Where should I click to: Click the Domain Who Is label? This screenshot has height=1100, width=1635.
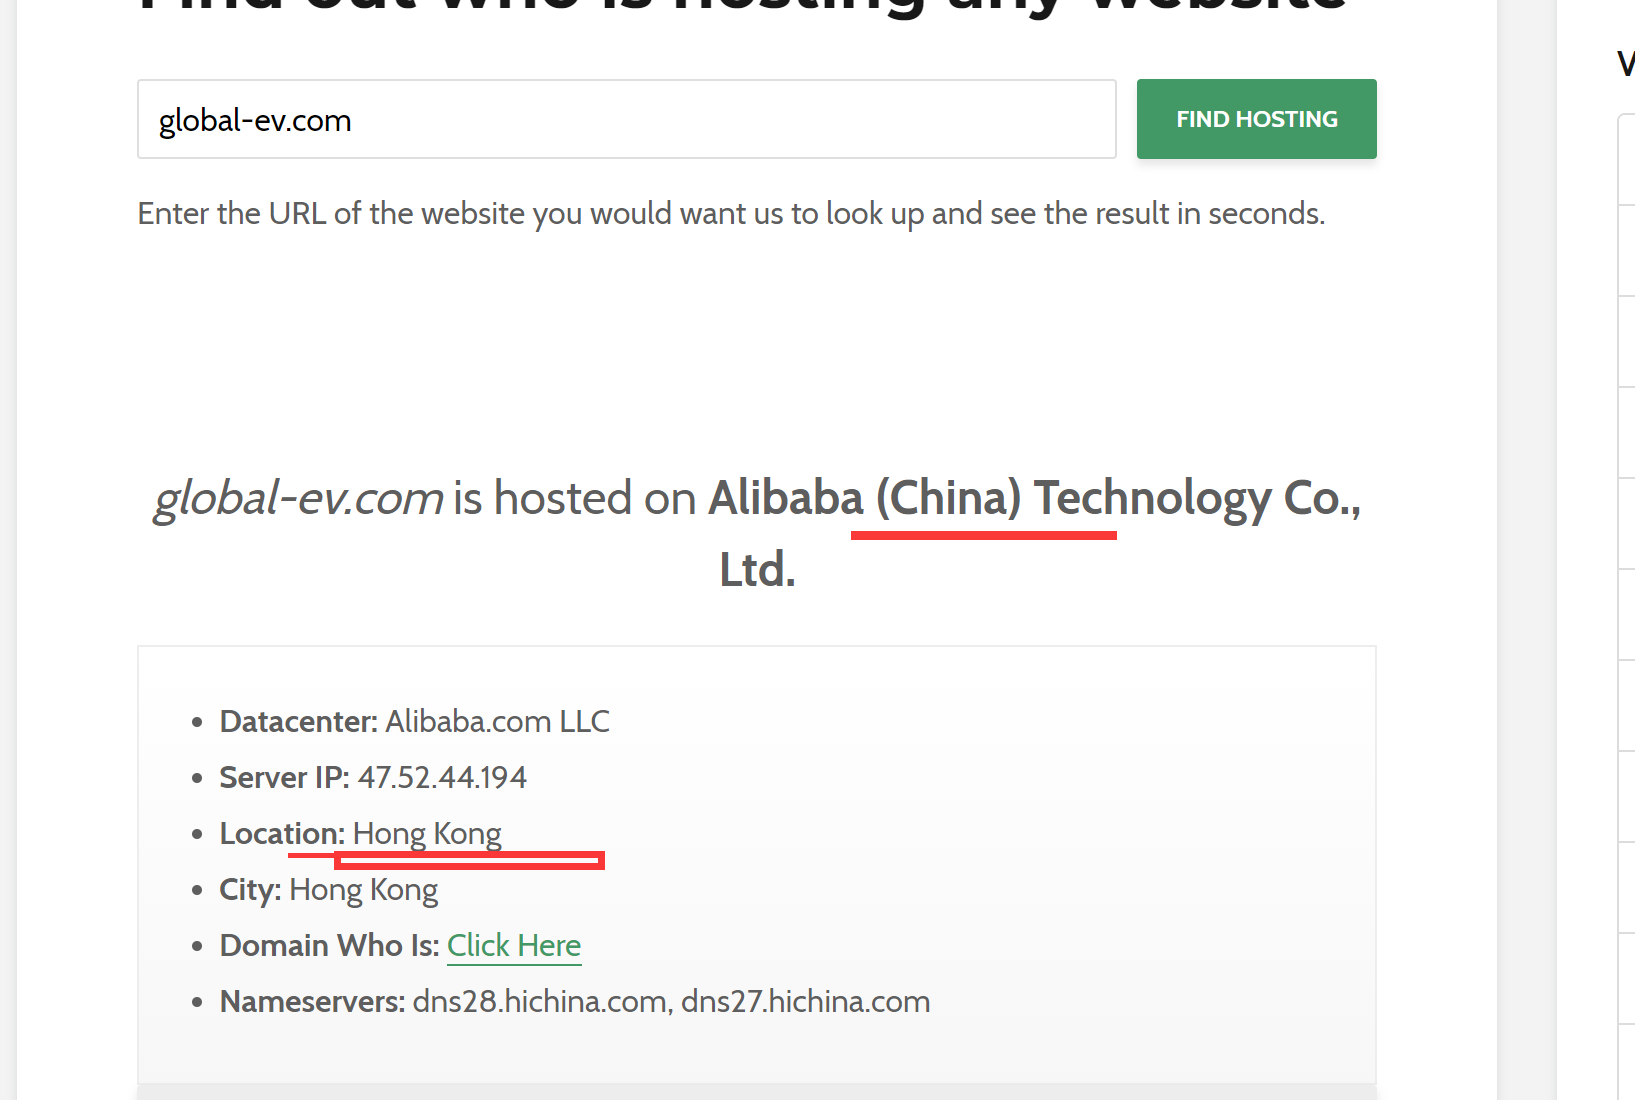pyautogui.click(x=330, y=945)
